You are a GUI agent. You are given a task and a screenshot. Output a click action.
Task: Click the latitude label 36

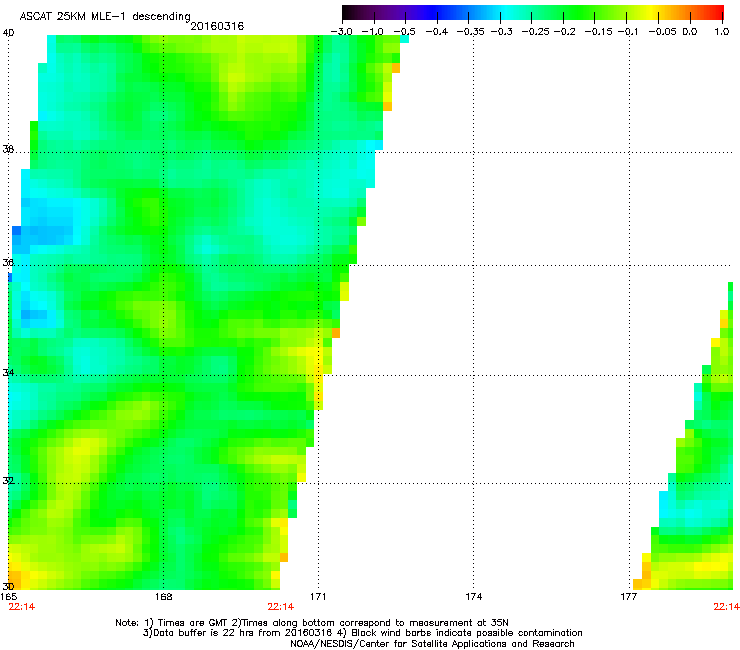8,262
